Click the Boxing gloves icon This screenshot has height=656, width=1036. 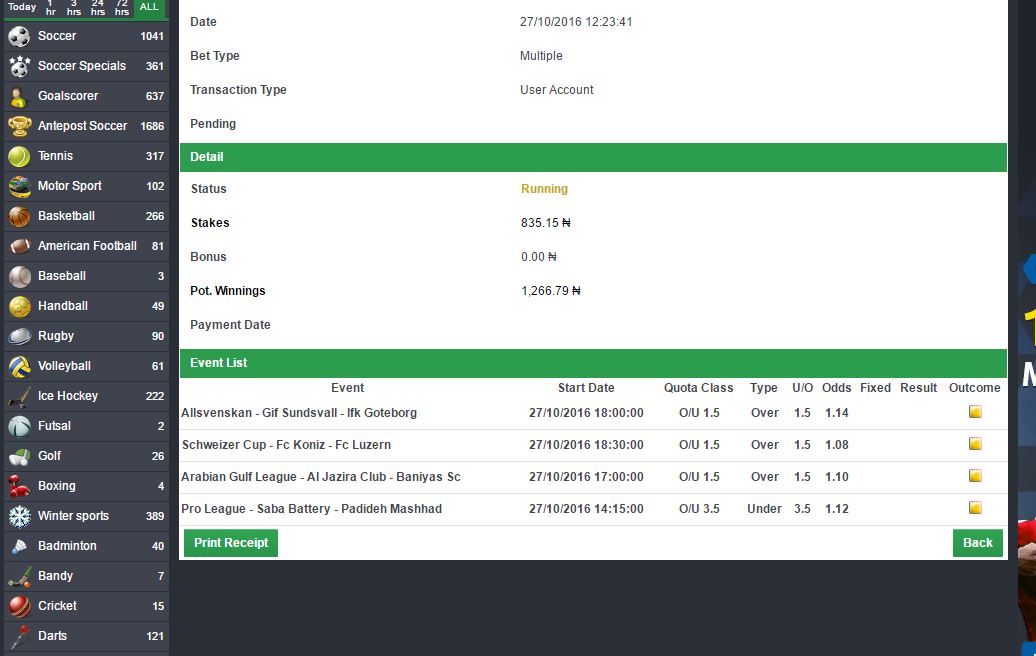[19, 486]
